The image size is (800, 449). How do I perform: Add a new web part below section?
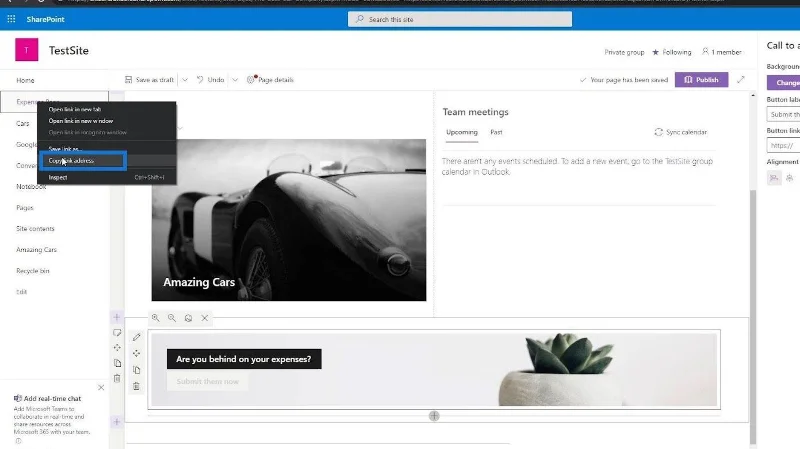click(434, 416)
